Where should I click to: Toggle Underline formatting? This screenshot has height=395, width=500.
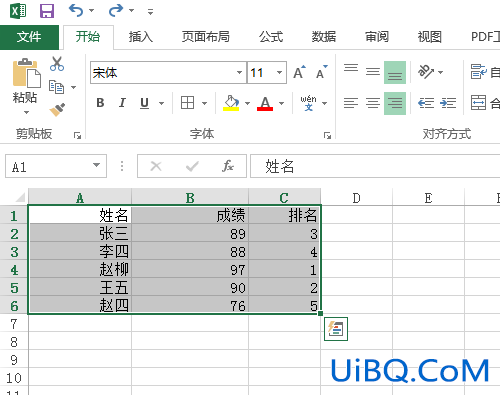click(144, 103)
